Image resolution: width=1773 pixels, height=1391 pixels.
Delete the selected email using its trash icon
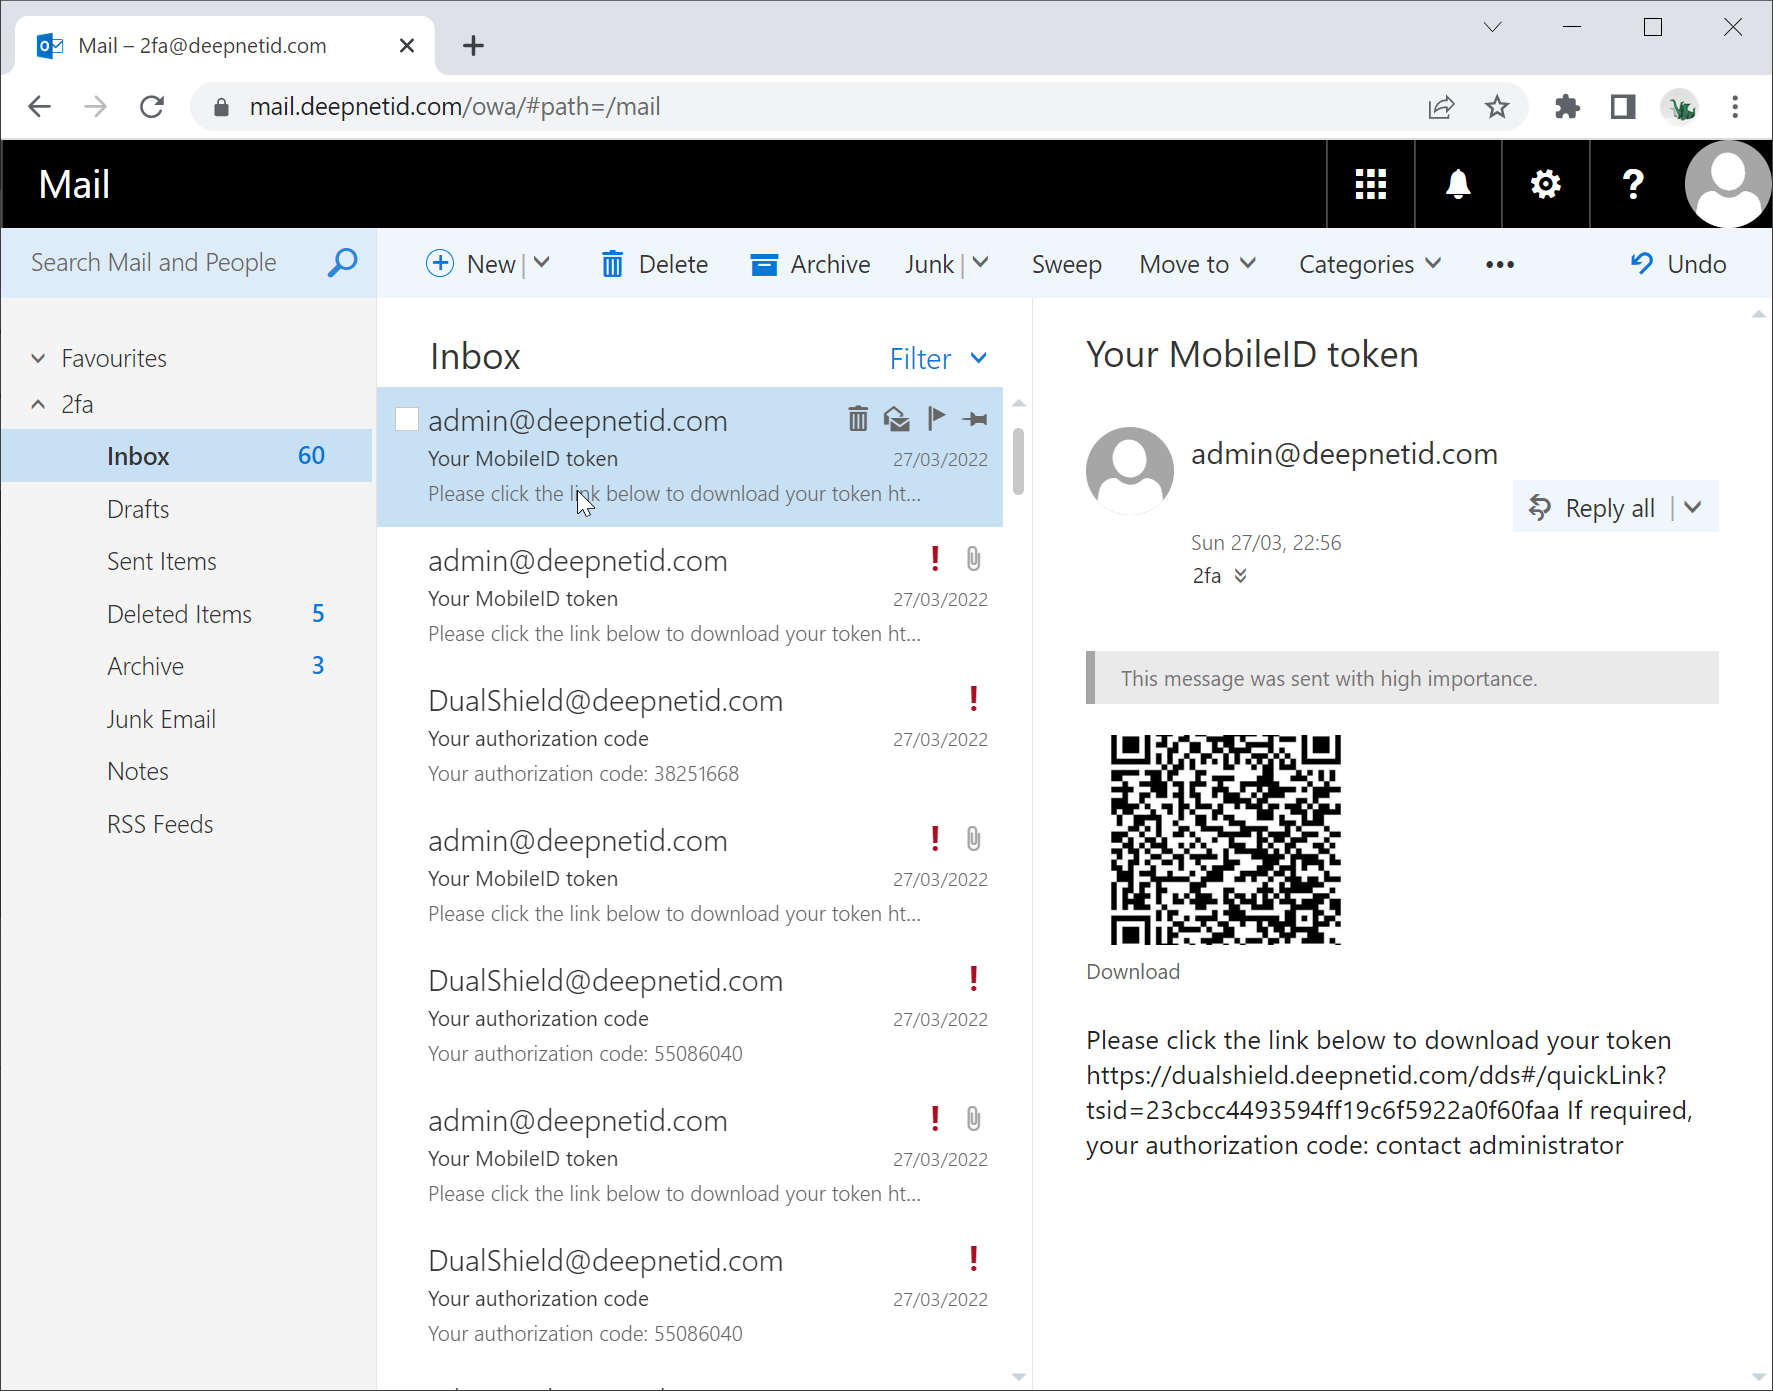pos(858,419)
